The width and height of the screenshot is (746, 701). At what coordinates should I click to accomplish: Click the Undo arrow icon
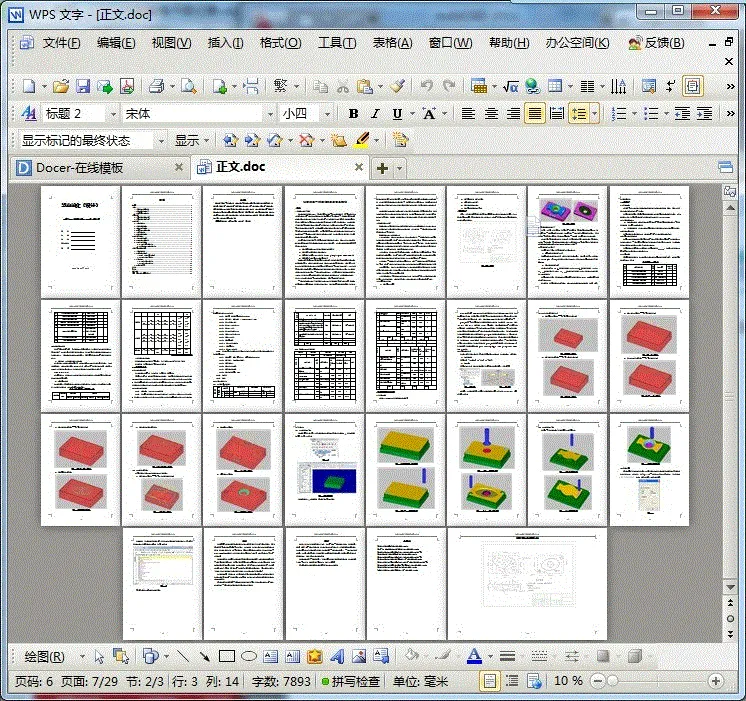pyautogui.click(x=426, y=86)
